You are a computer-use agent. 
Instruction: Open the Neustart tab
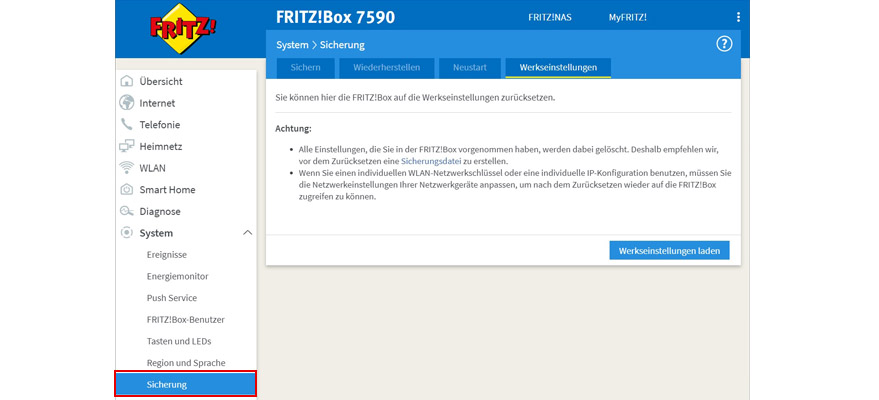coord(469,68)
